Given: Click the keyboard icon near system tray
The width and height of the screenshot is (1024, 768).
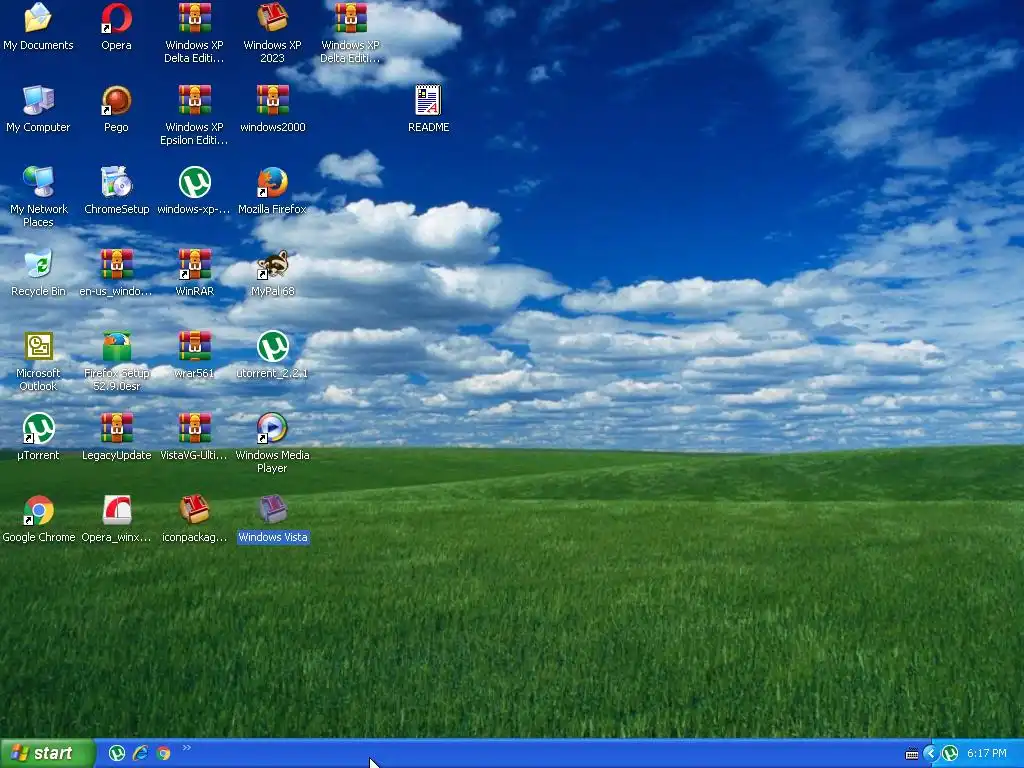Looking at the screenshot, I should click(x=912, y=754).
